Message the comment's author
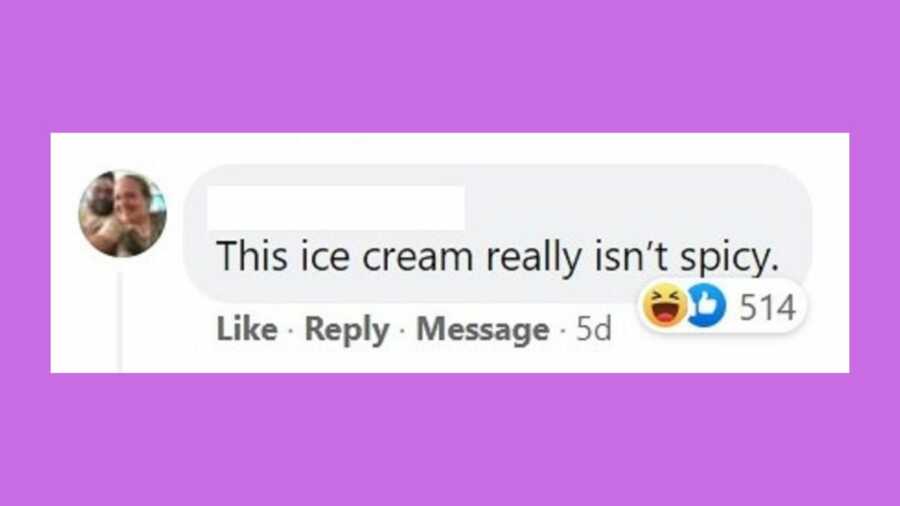This screenshot has width=900, height=506. (482, 329)
